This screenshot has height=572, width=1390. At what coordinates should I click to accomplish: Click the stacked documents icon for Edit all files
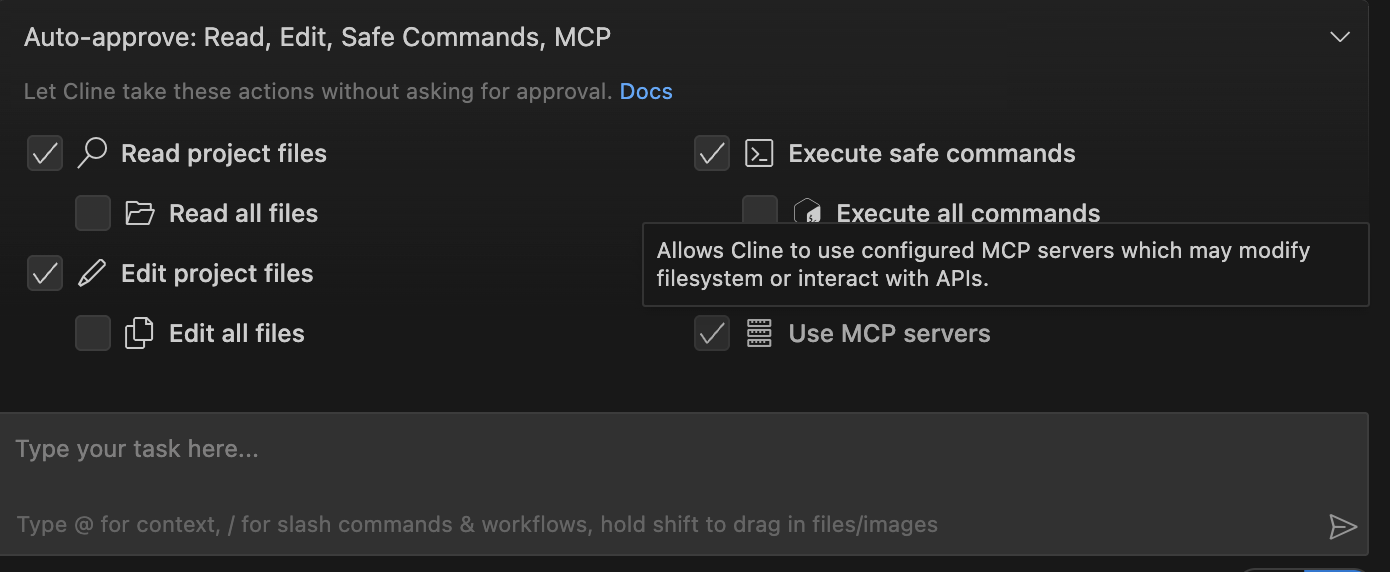(x=140, y=333)
